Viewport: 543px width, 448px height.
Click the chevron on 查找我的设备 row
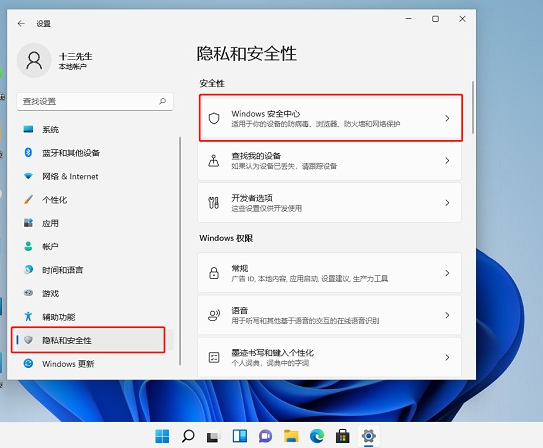click(x=447, y=161)
